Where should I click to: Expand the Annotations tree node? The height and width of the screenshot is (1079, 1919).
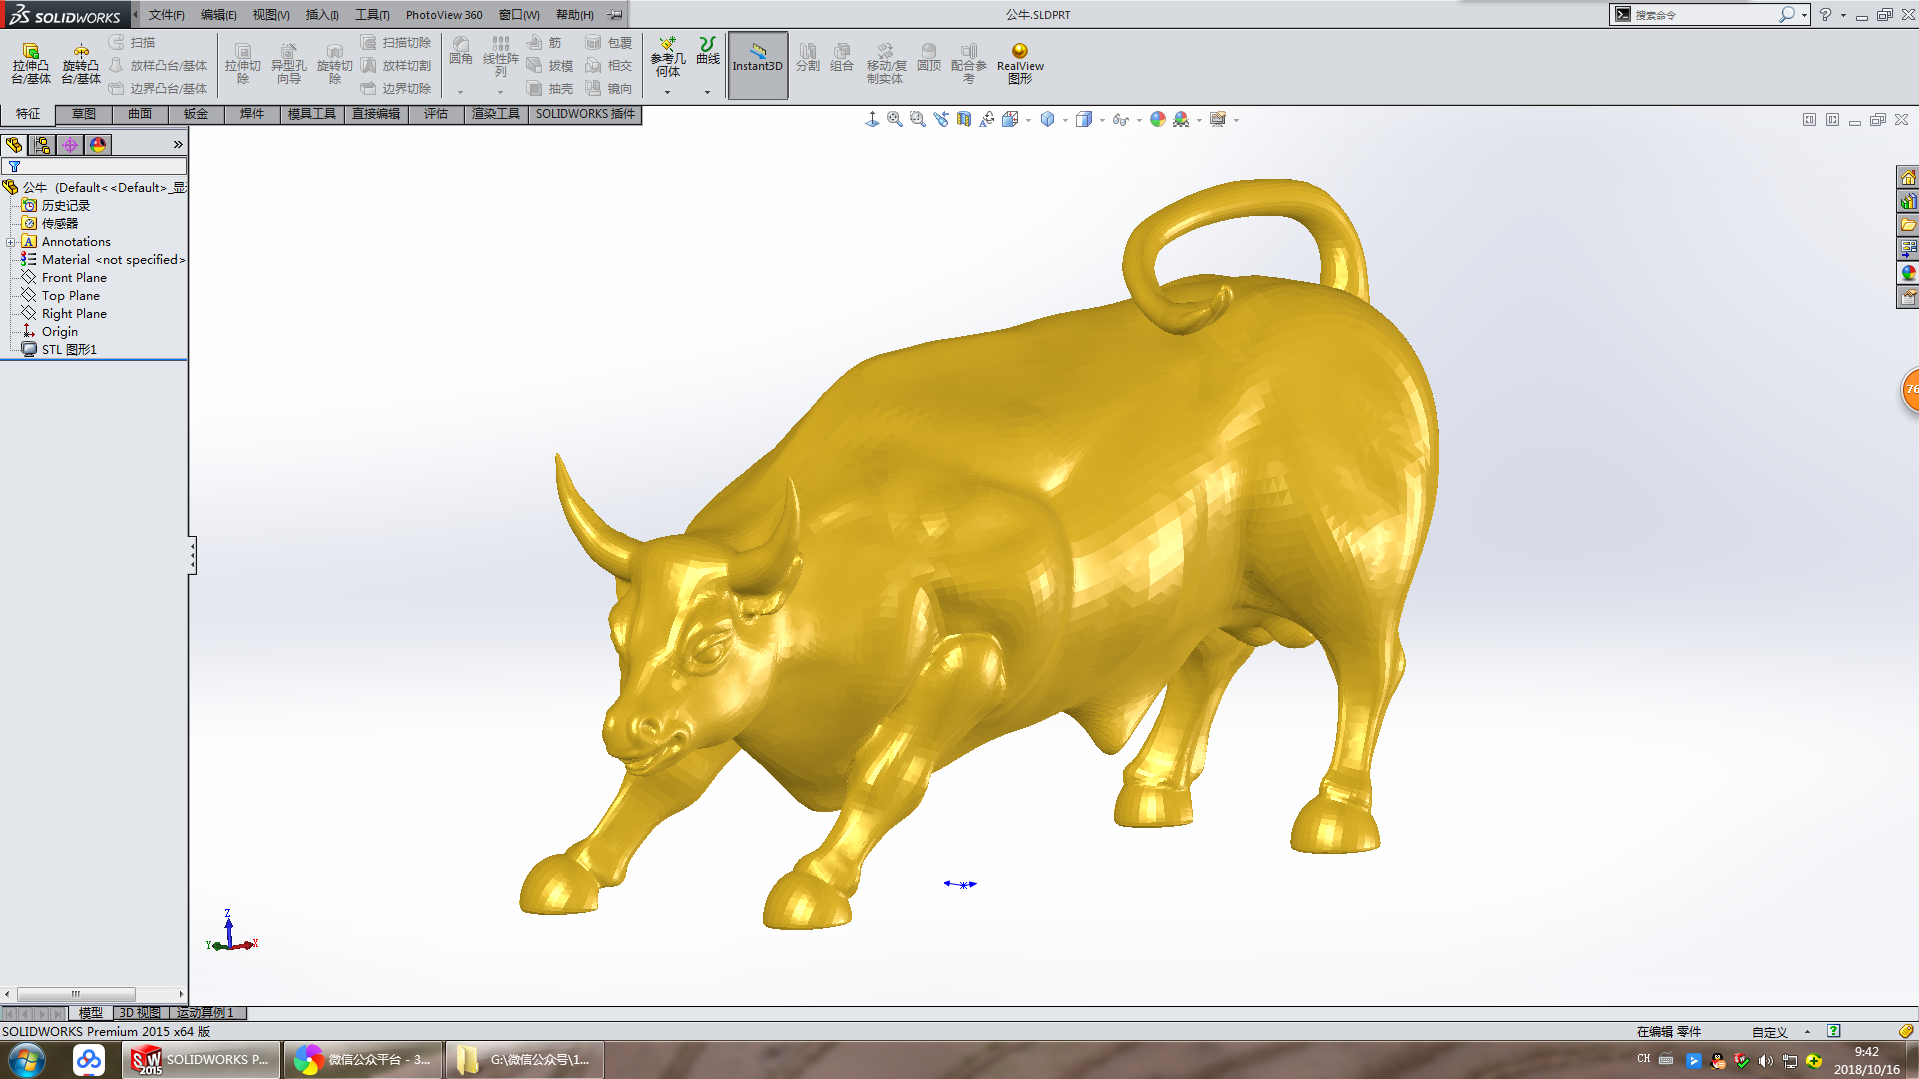click(x=10, y=242)
